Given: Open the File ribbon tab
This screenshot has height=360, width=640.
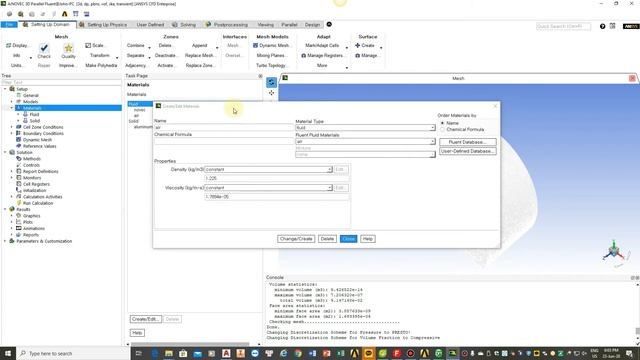Looking at the screenshot, I should 9,24.
